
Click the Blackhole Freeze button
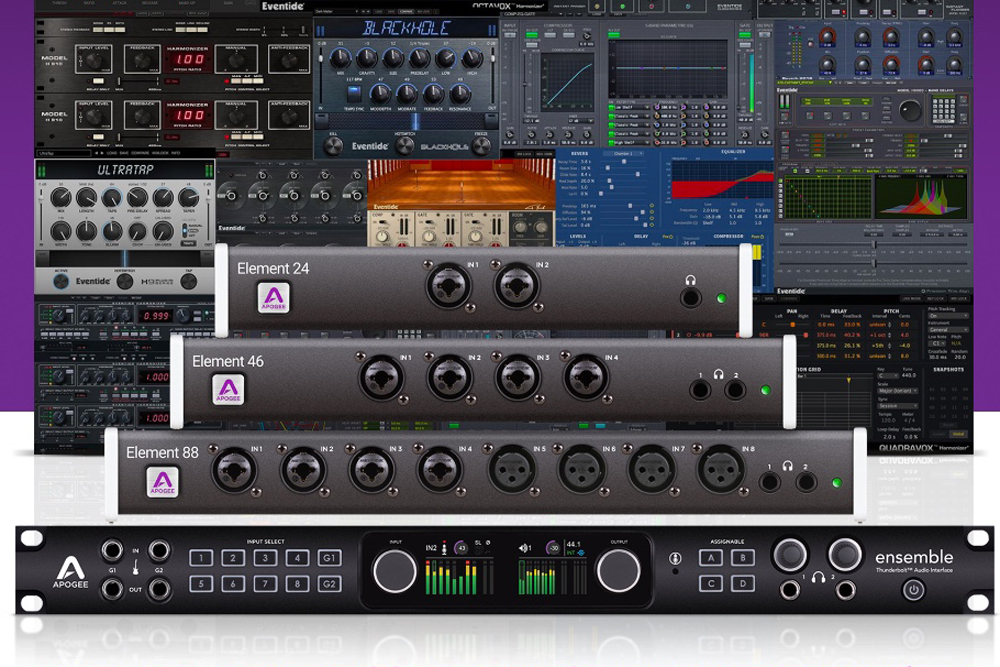[481, 146]
